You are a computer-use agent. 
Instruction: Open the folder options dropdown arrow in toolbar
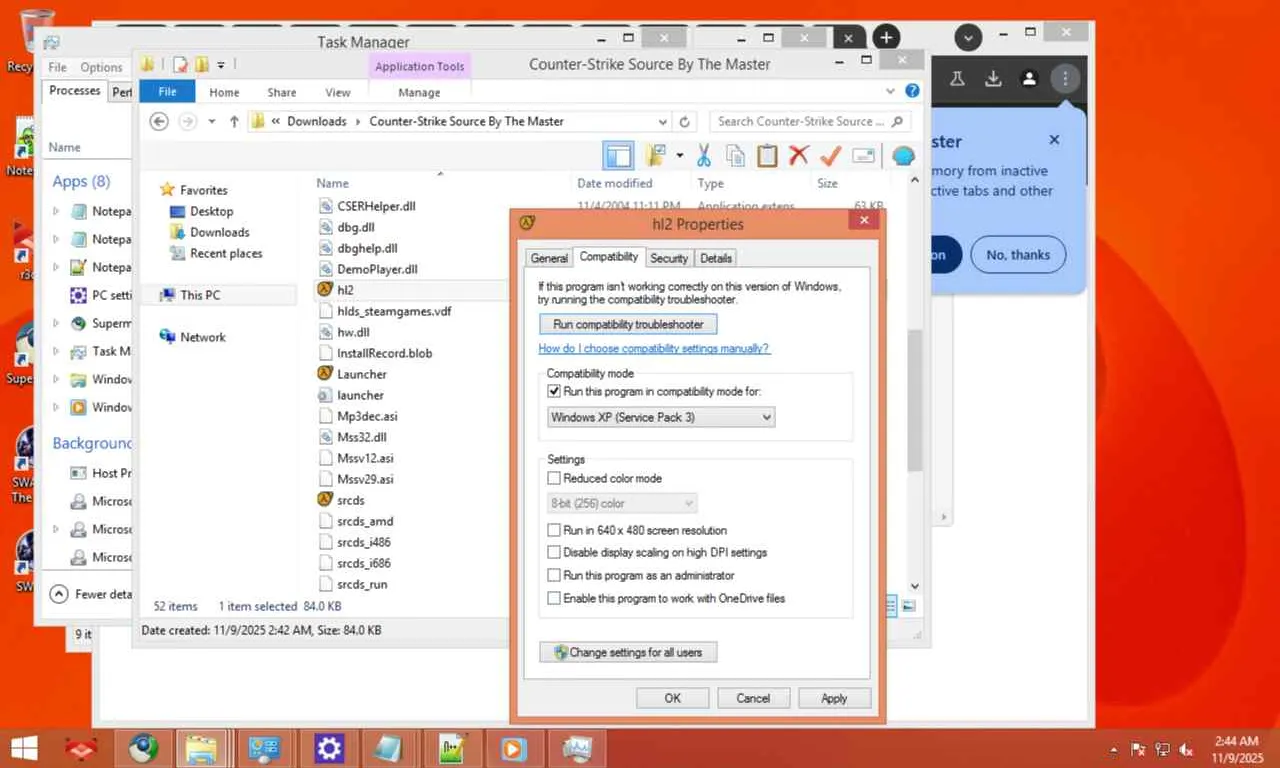click(679, 155)
